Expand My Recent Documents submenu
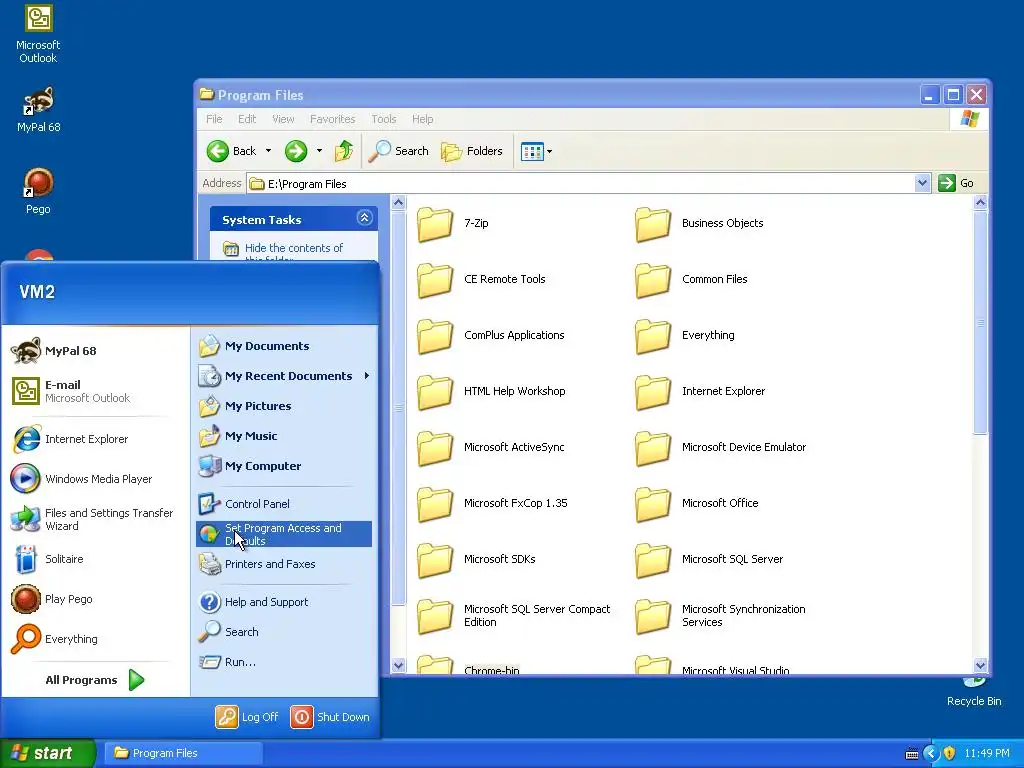 tap(284, 376)
